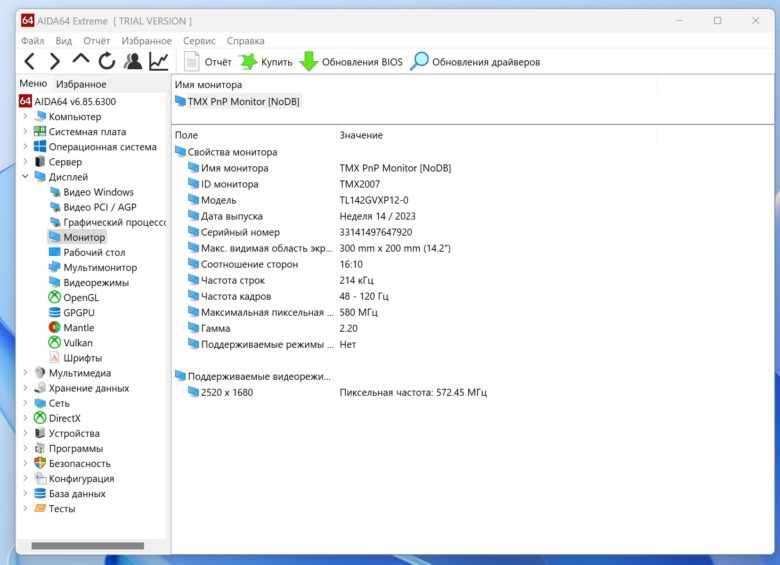Open the GPGPU item icon
The height and width of the screenshot is (565, 780).
tap(54, 312)
